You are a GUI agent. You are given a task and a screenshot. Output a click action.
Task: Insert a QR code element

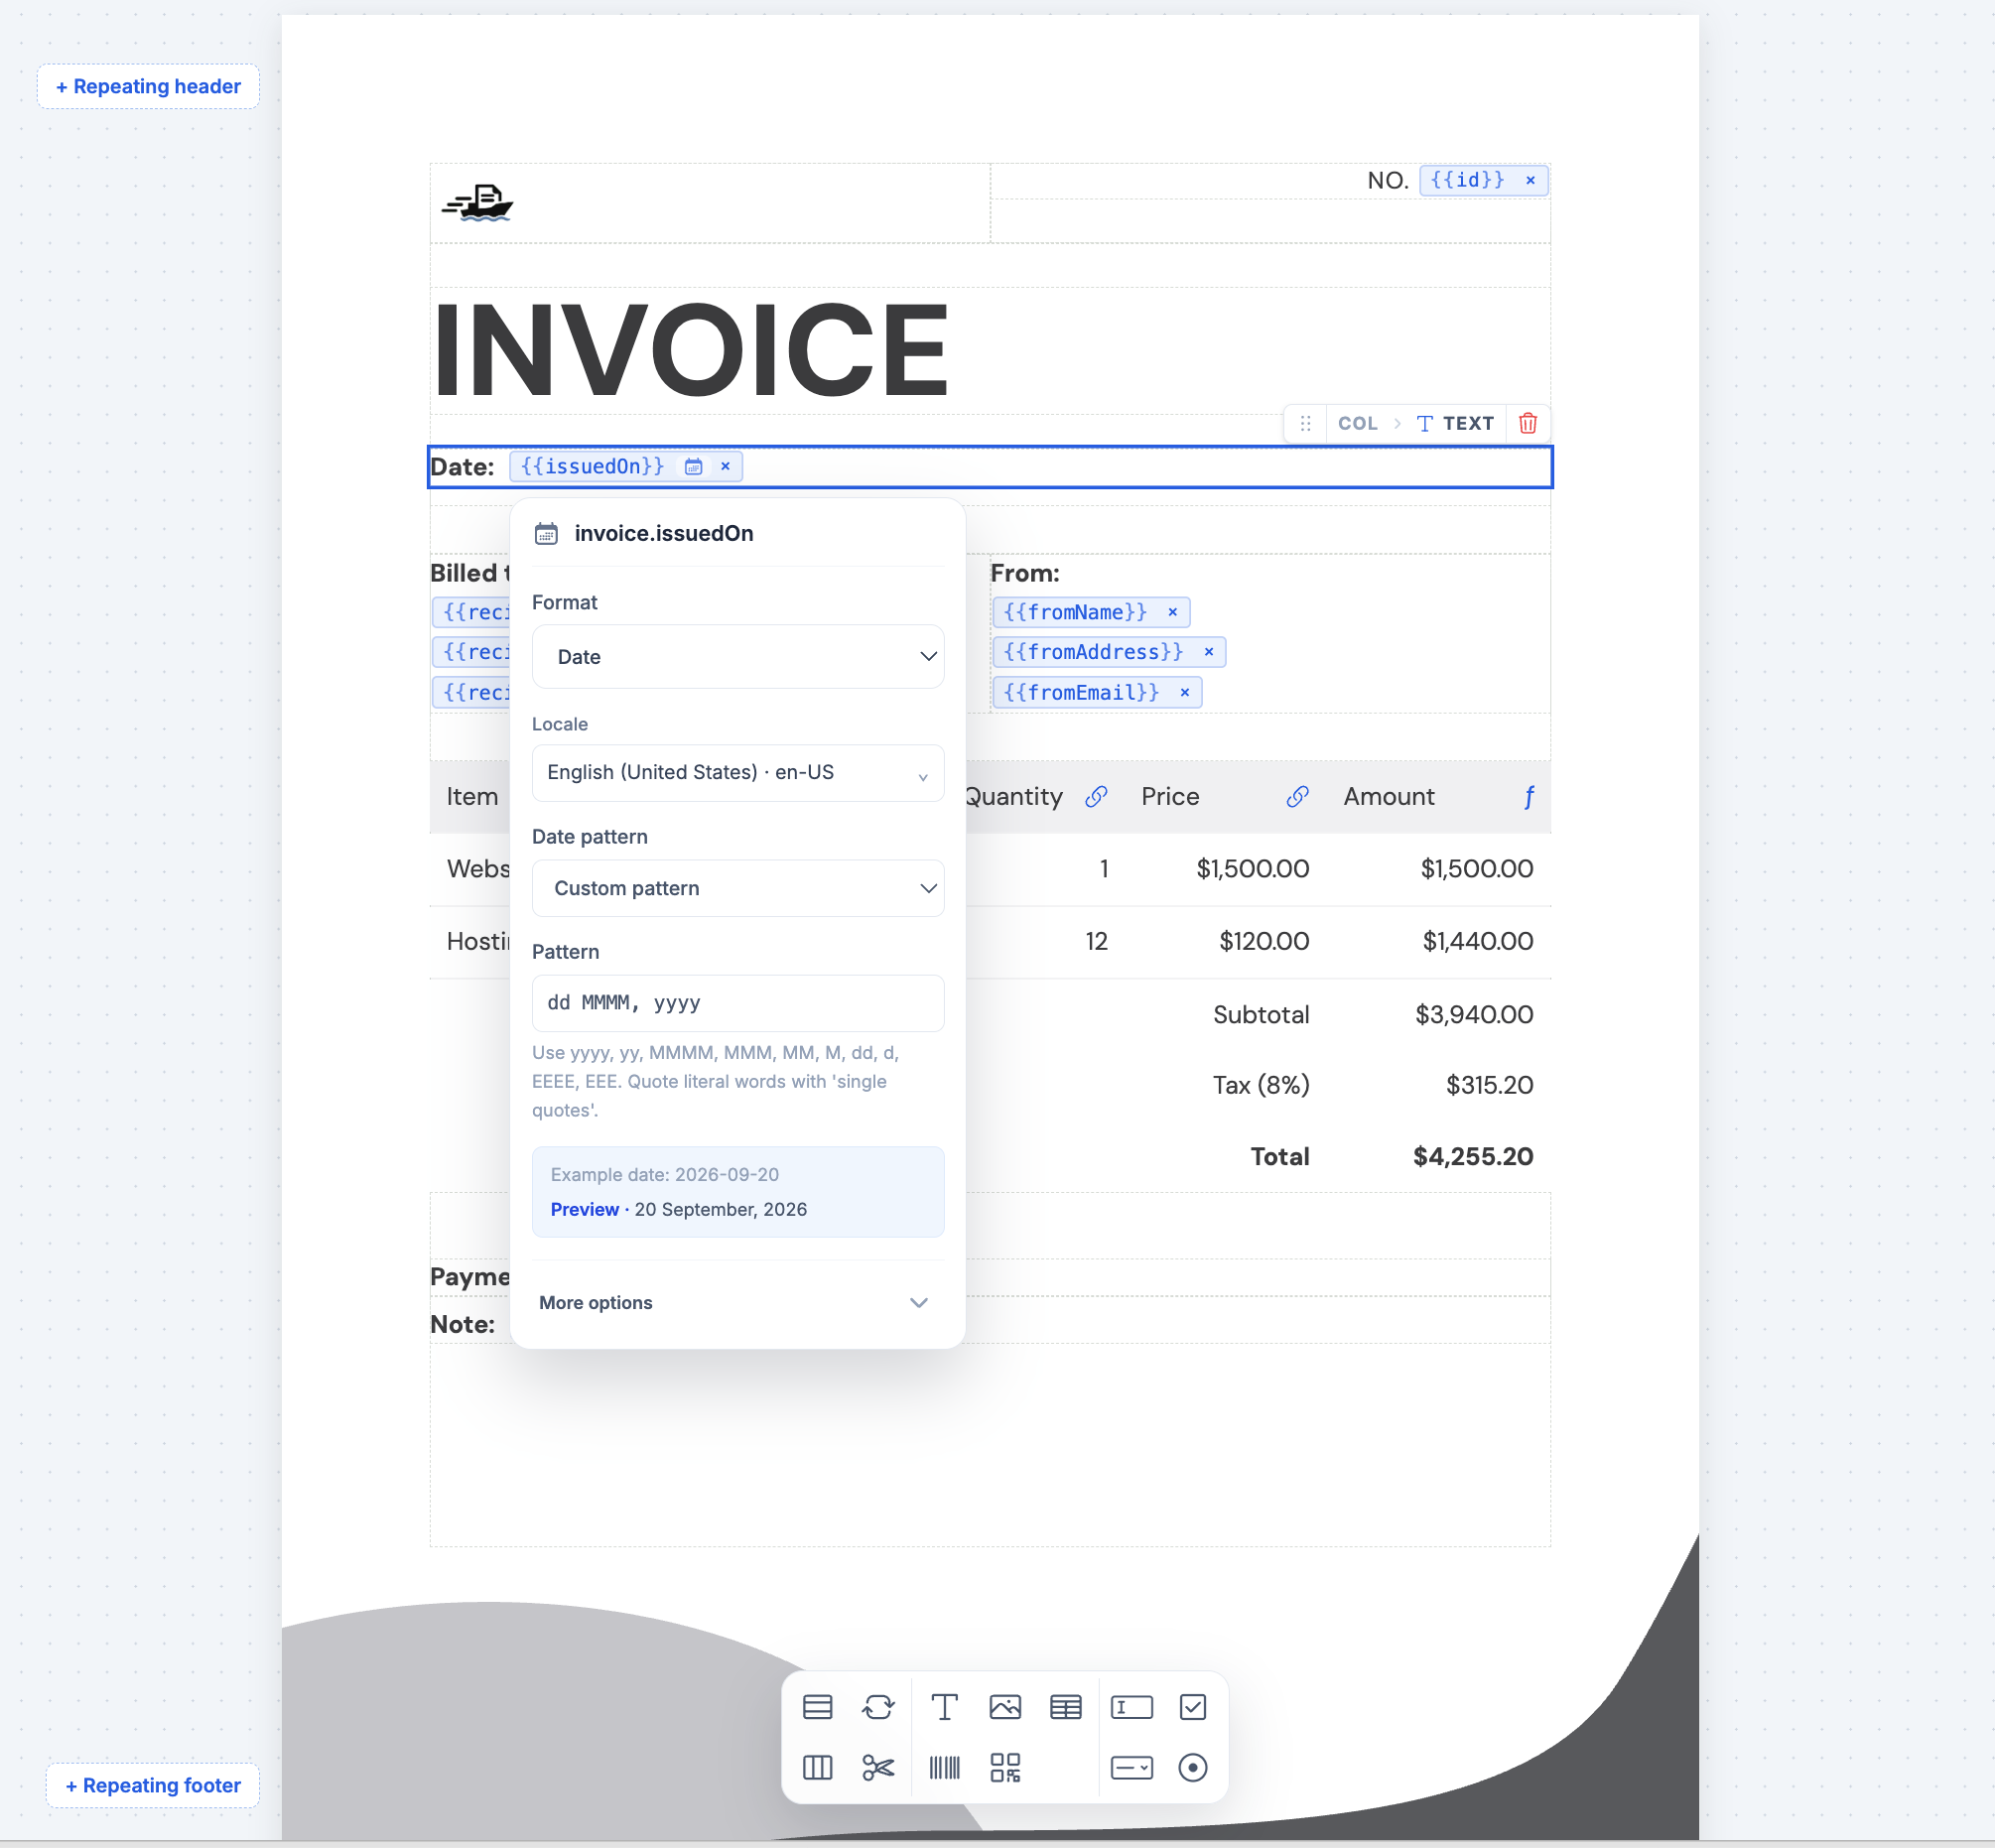point(1005,1768)
